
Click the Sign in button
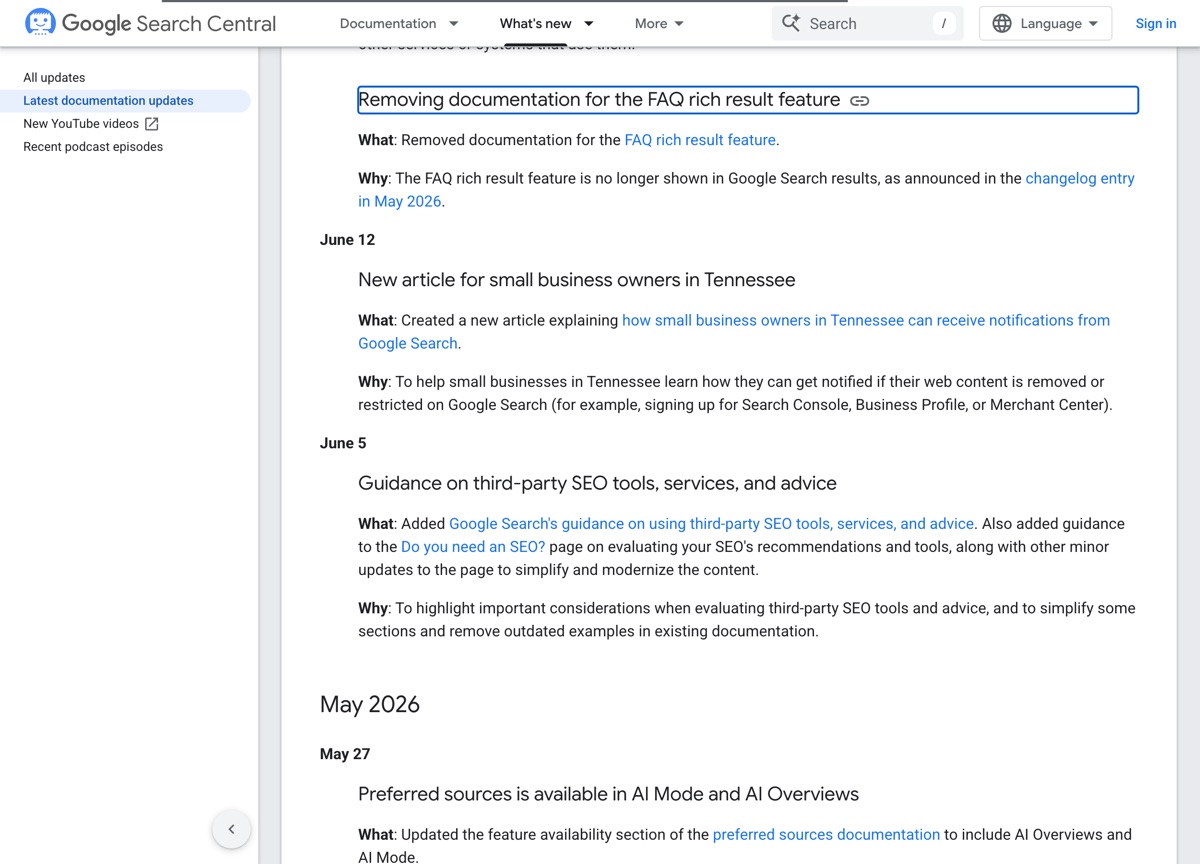point(1156,23)
